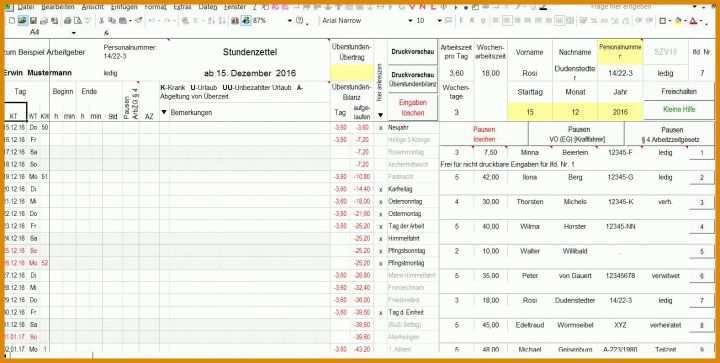Image resolution: width=720 pixels, height=363 pixels.
Task: Click Druckvorschau Überstundenbilanz button
Action: (412, 79)
